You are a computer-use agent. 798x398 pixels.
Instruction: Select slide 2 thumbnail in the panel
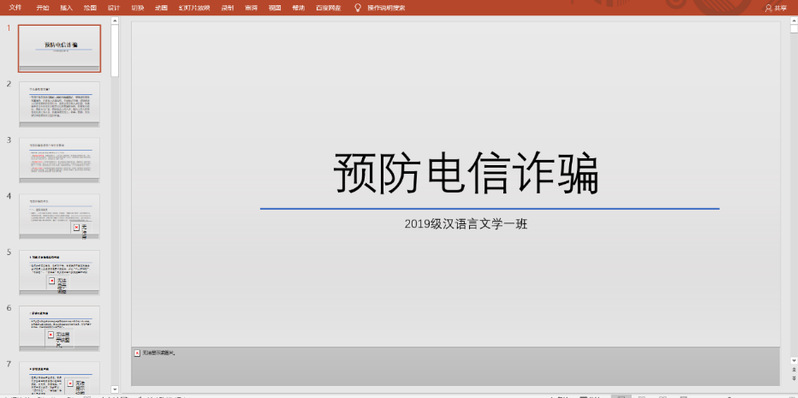[x=60, y=104]
